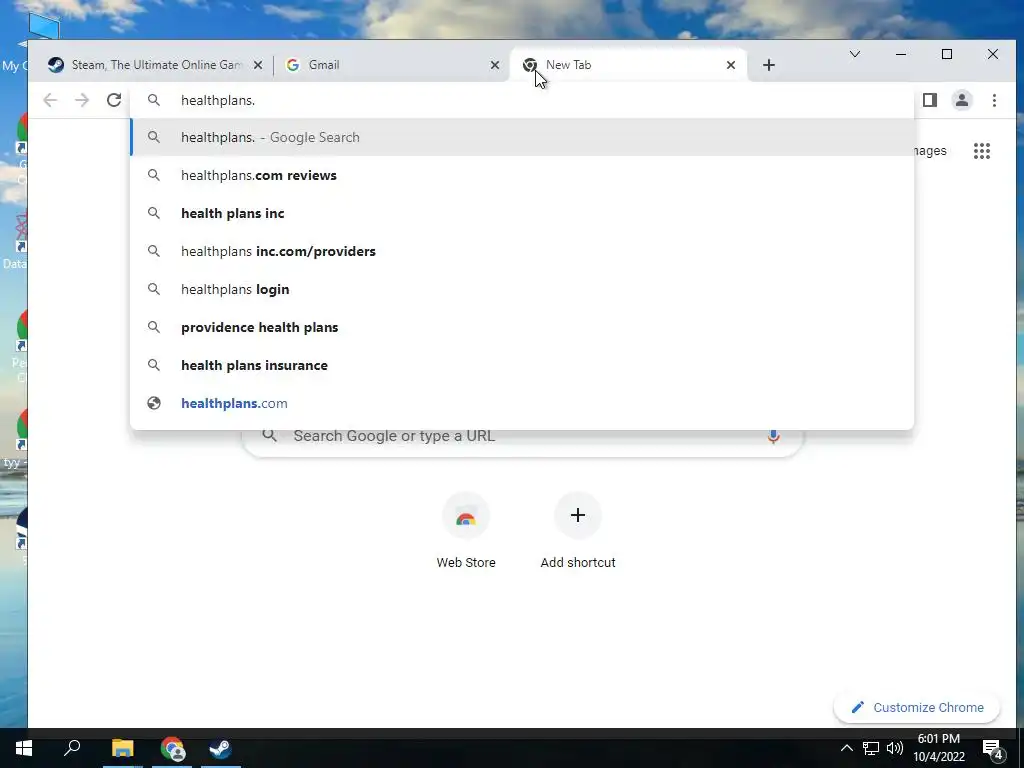Close the New Tab tab

coord(731,65)
